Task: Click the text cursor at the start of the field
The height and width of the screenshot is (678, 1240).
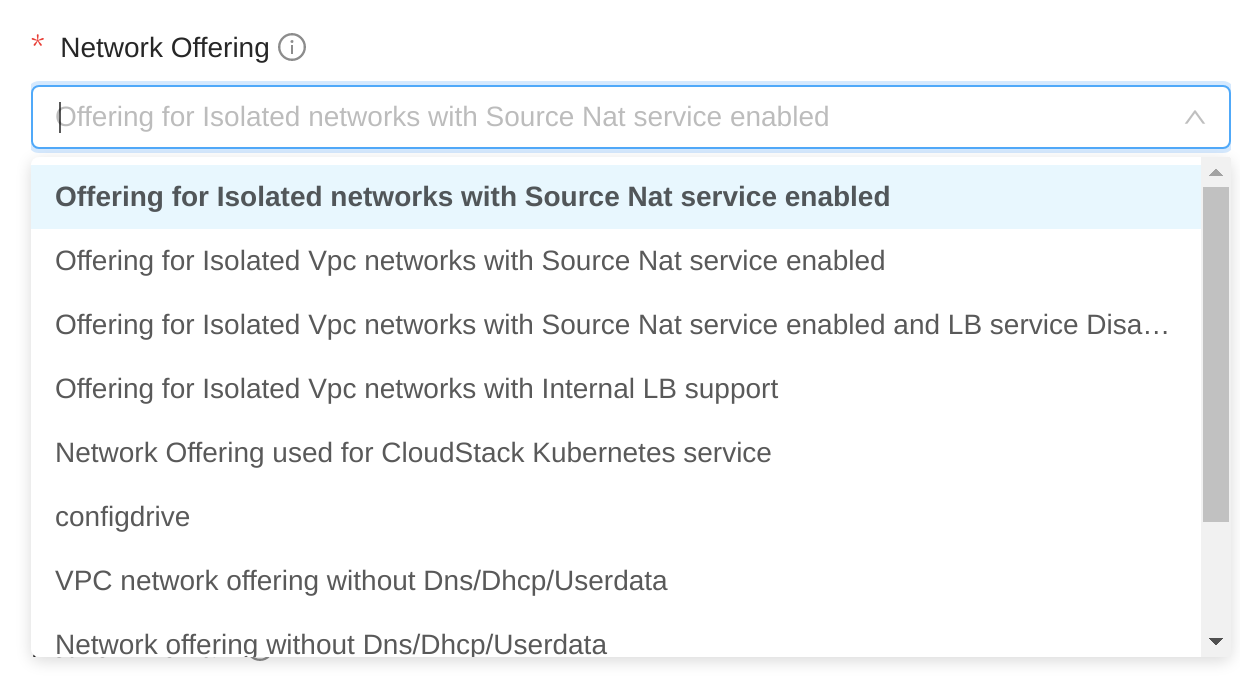Action: click(x=60, y=117)
